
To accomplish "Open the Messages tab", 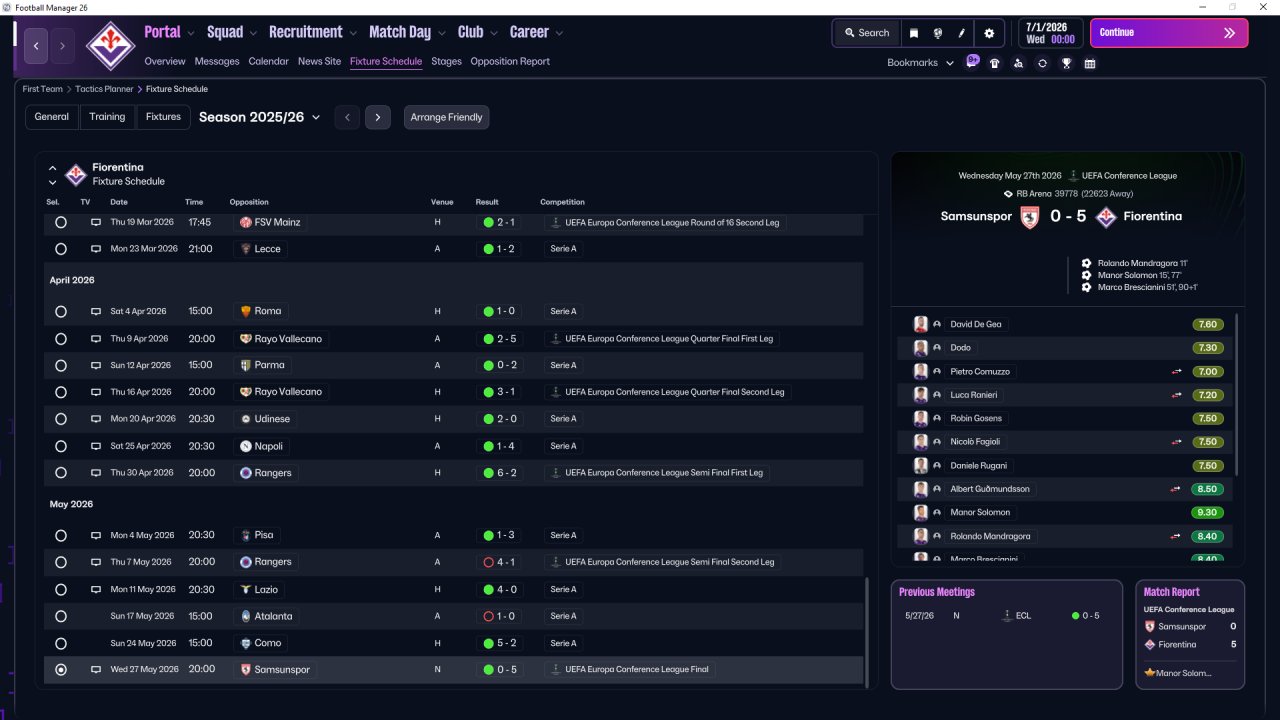I will click(217, 61).
